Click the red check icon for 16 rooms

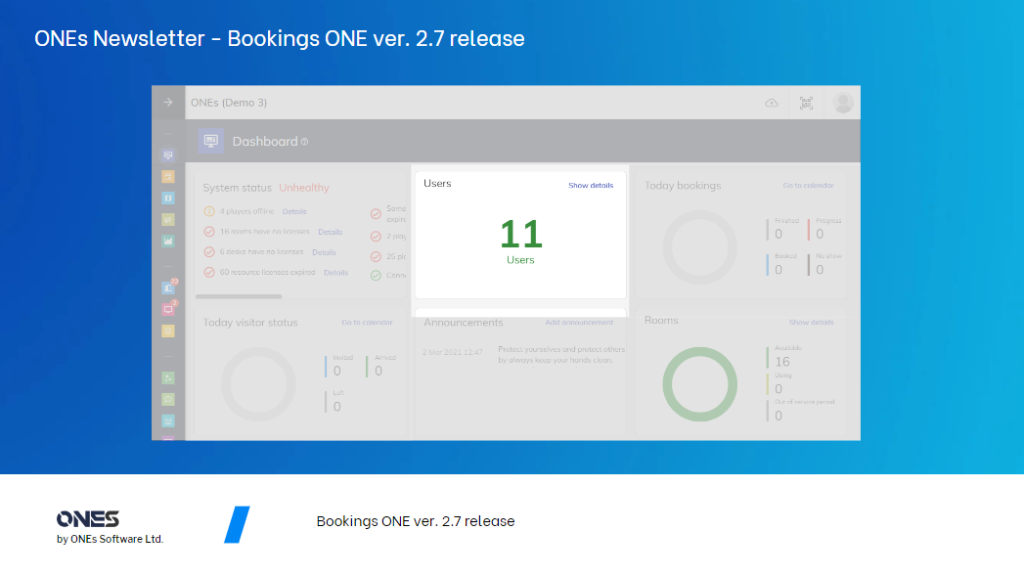coord(209,231)
